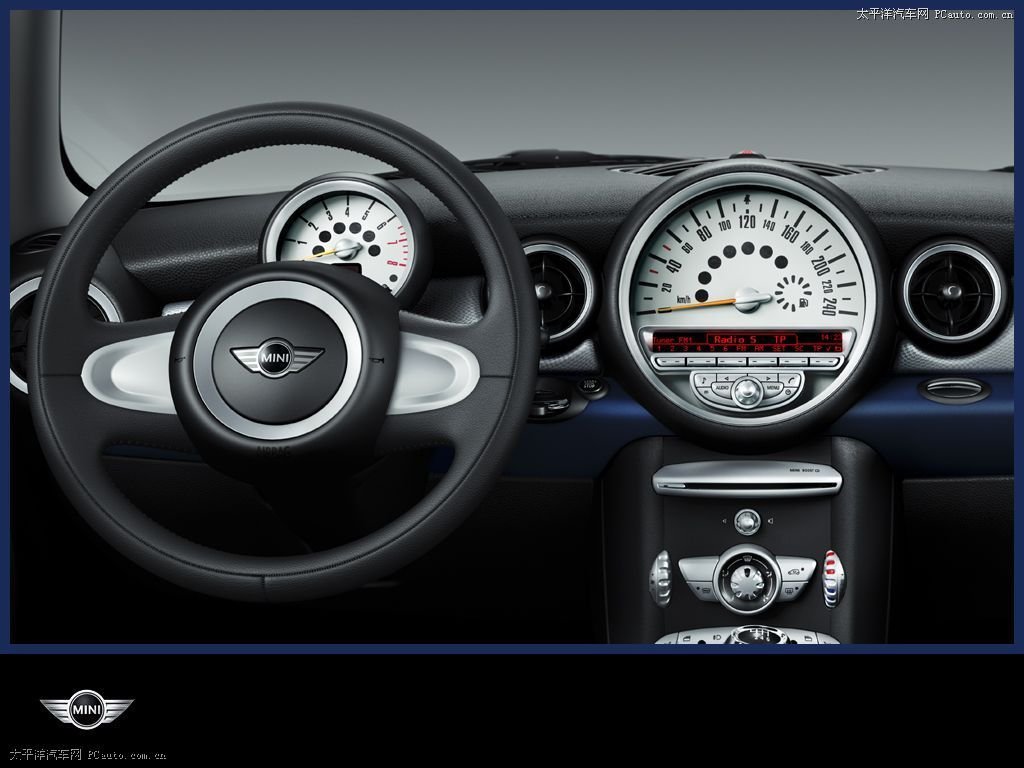This screenshot has width=1024, height=768.
Task: Click the round knob between AUDIO and MENU
Action: pyautogui.click(x=747, y=391)
